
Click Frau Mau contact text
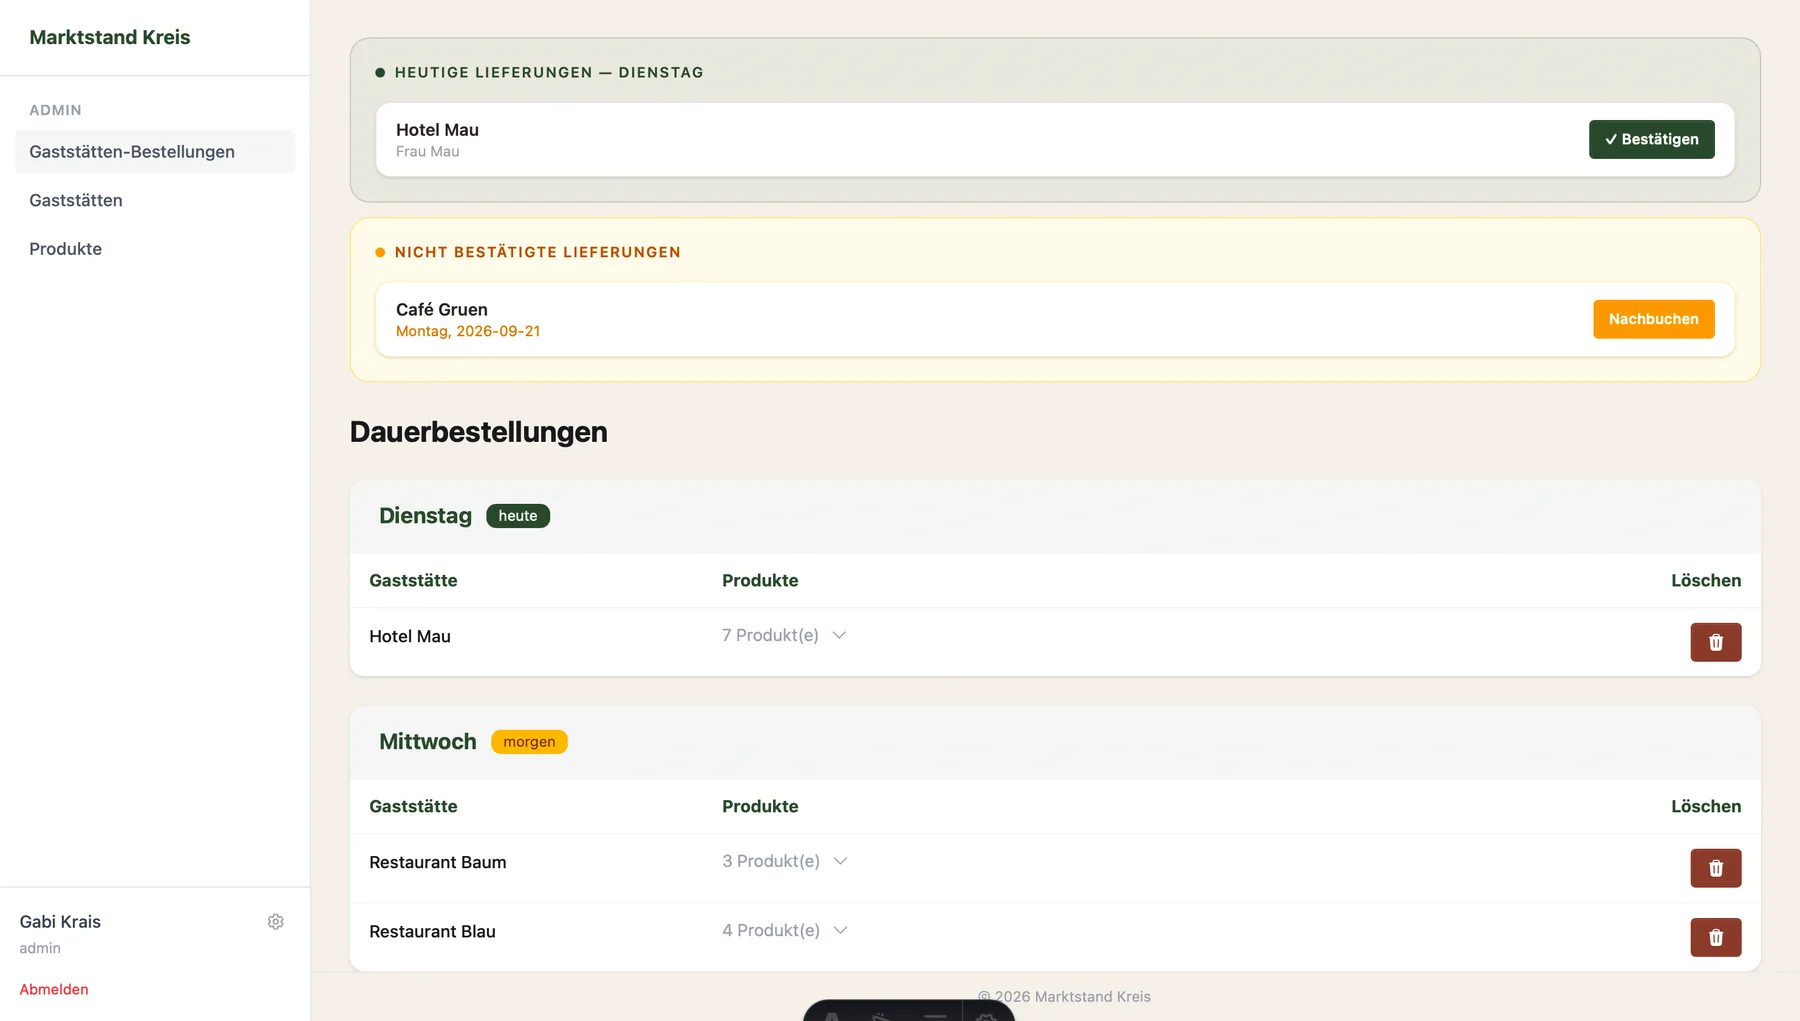click(x=428, y=152)
